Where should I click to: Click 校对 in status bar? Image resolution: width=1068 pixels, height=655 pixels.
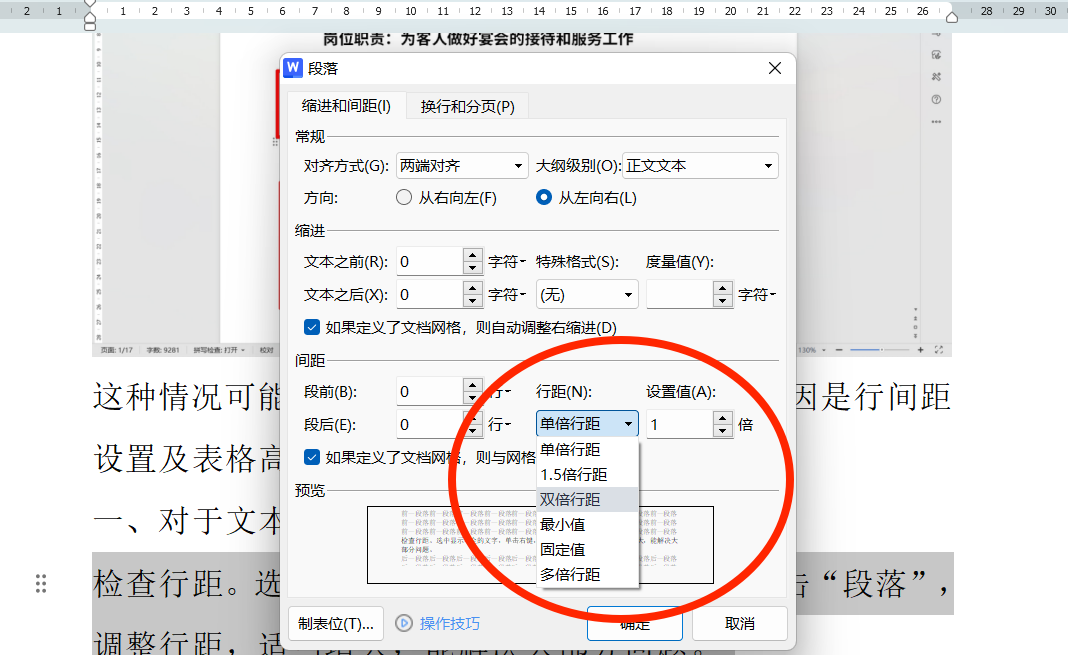point(266,350)
